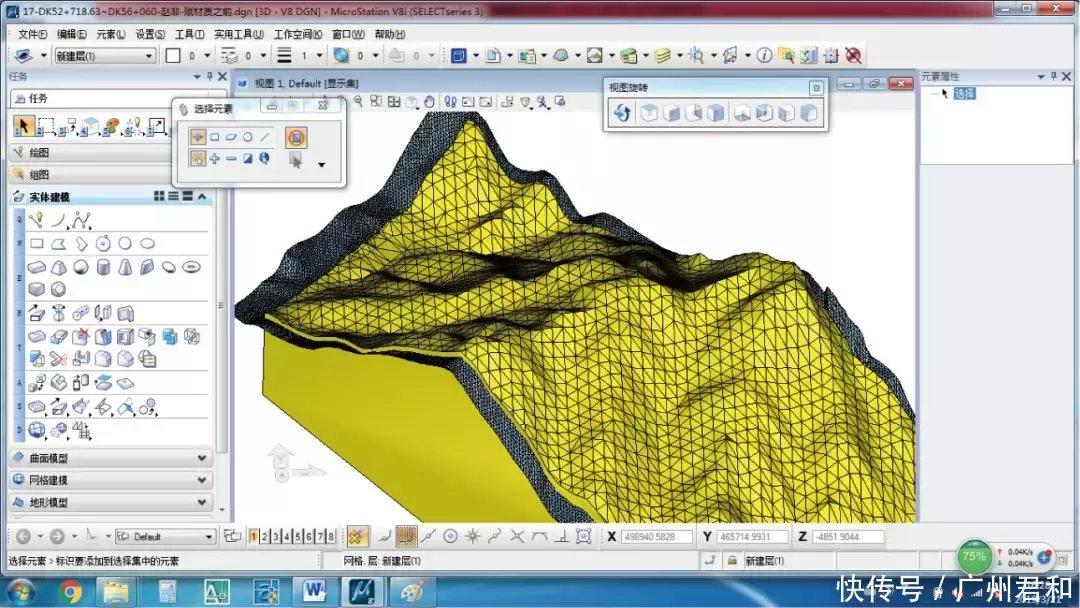Expand the 曲面模型 task group

(202, 458)
